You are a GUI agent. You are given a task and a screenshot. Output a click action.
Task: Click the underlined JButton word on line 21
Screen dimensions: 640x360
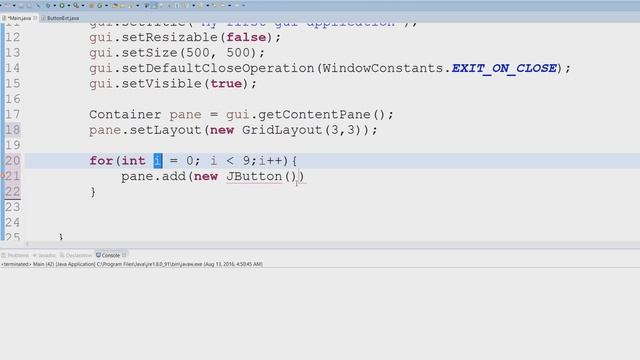[254, 176]
